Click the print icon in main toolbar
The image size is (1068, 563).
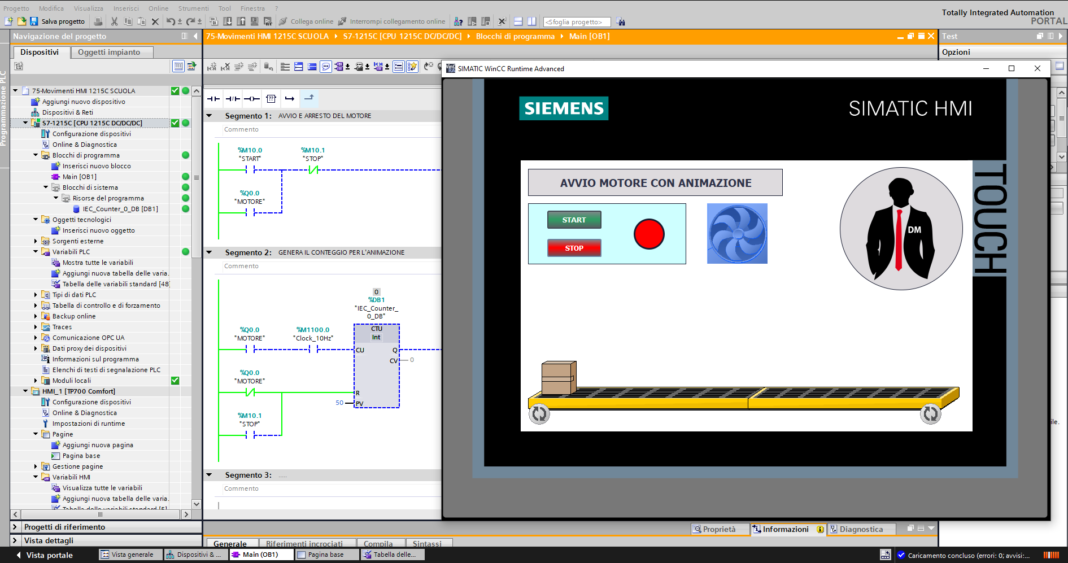coord(98,22)
